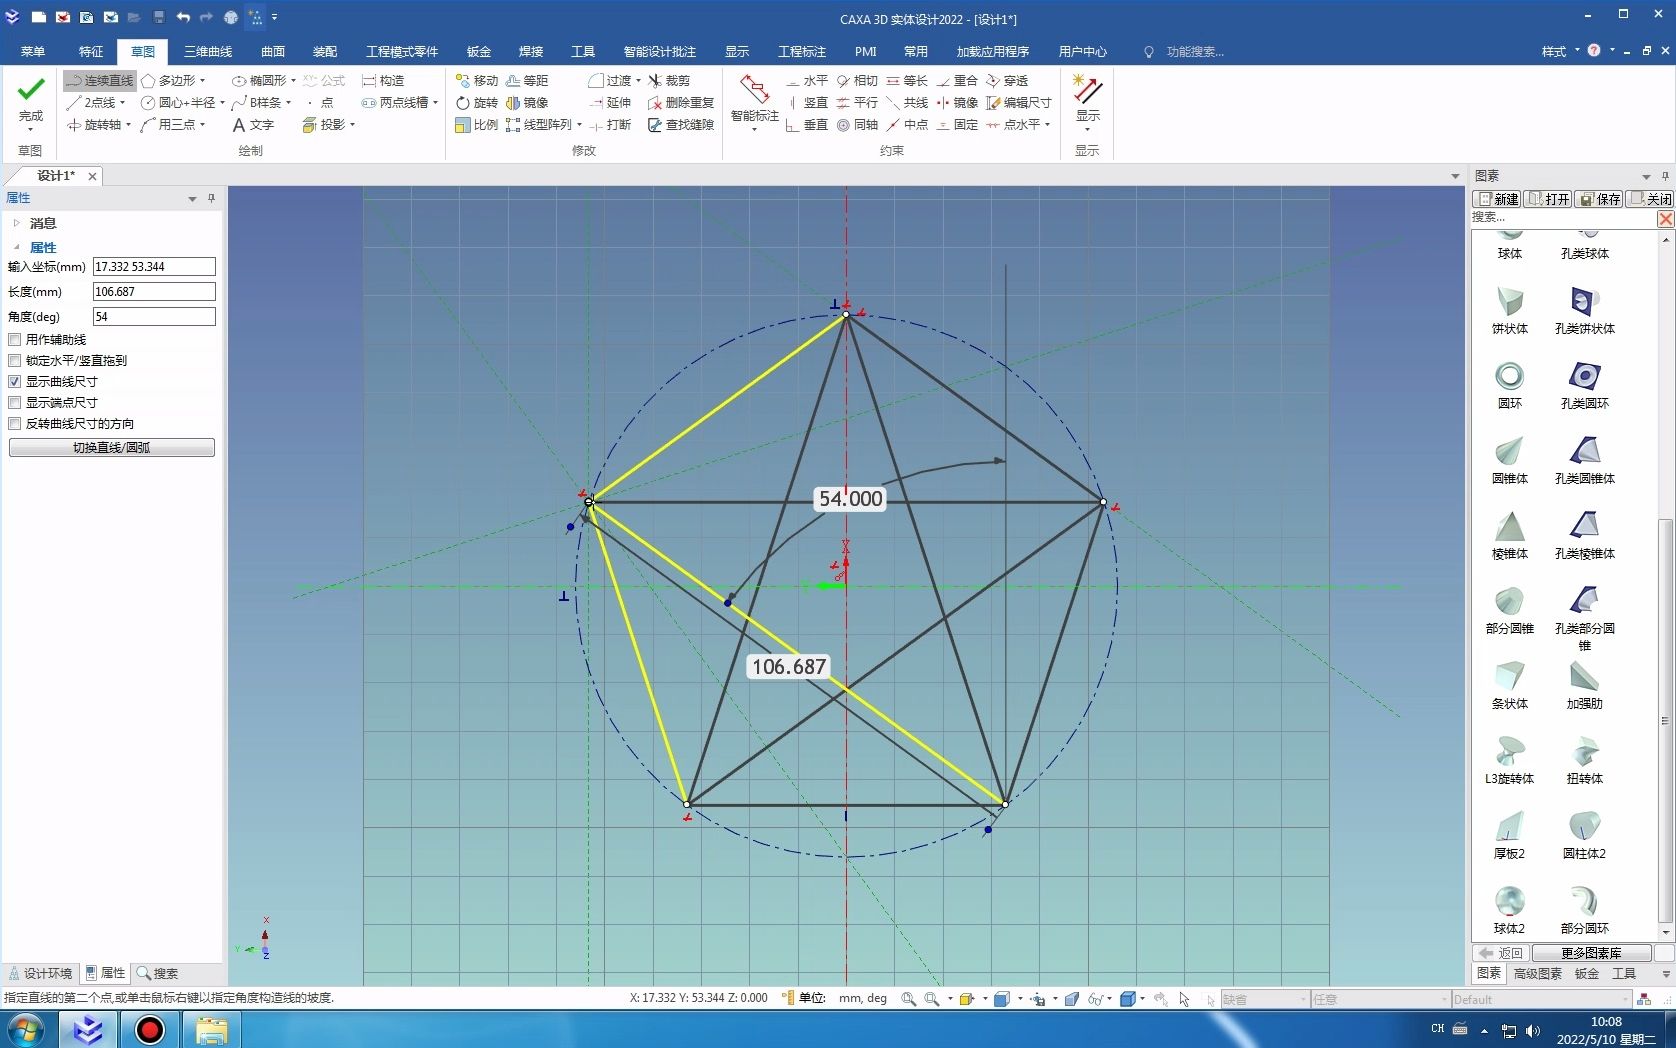Click the 新建 button in 图素 panel
Viewport: 1676px width, 1048px height.
(1498, 199)
